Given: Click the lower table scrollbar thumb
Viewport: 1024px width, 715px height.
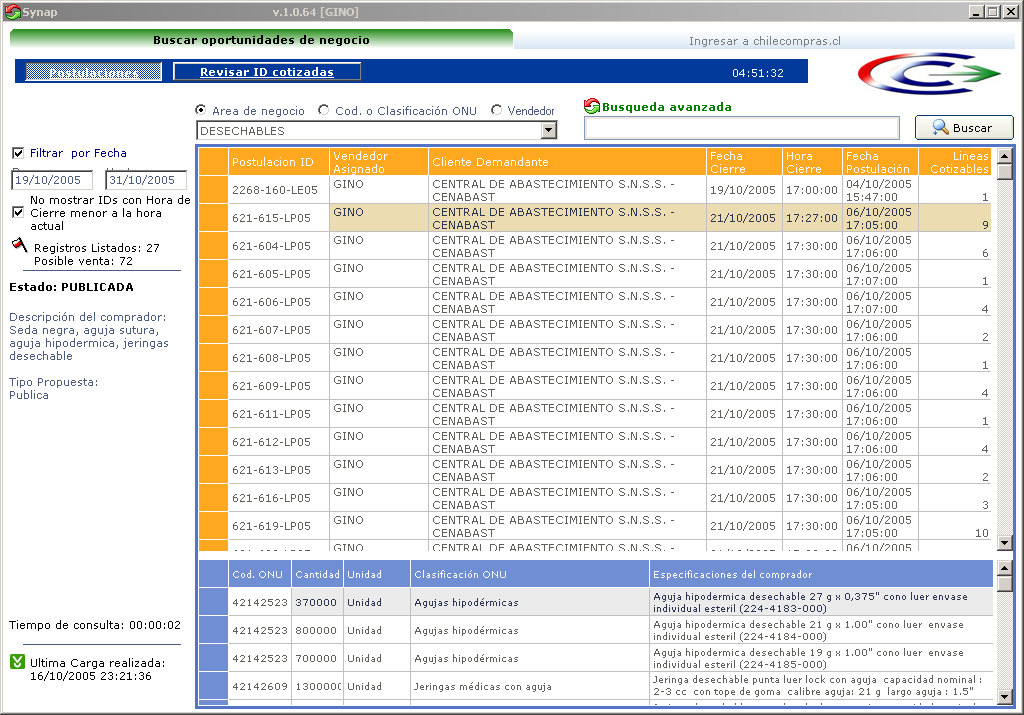Looking at the screenshot, I should [1005, 584].
